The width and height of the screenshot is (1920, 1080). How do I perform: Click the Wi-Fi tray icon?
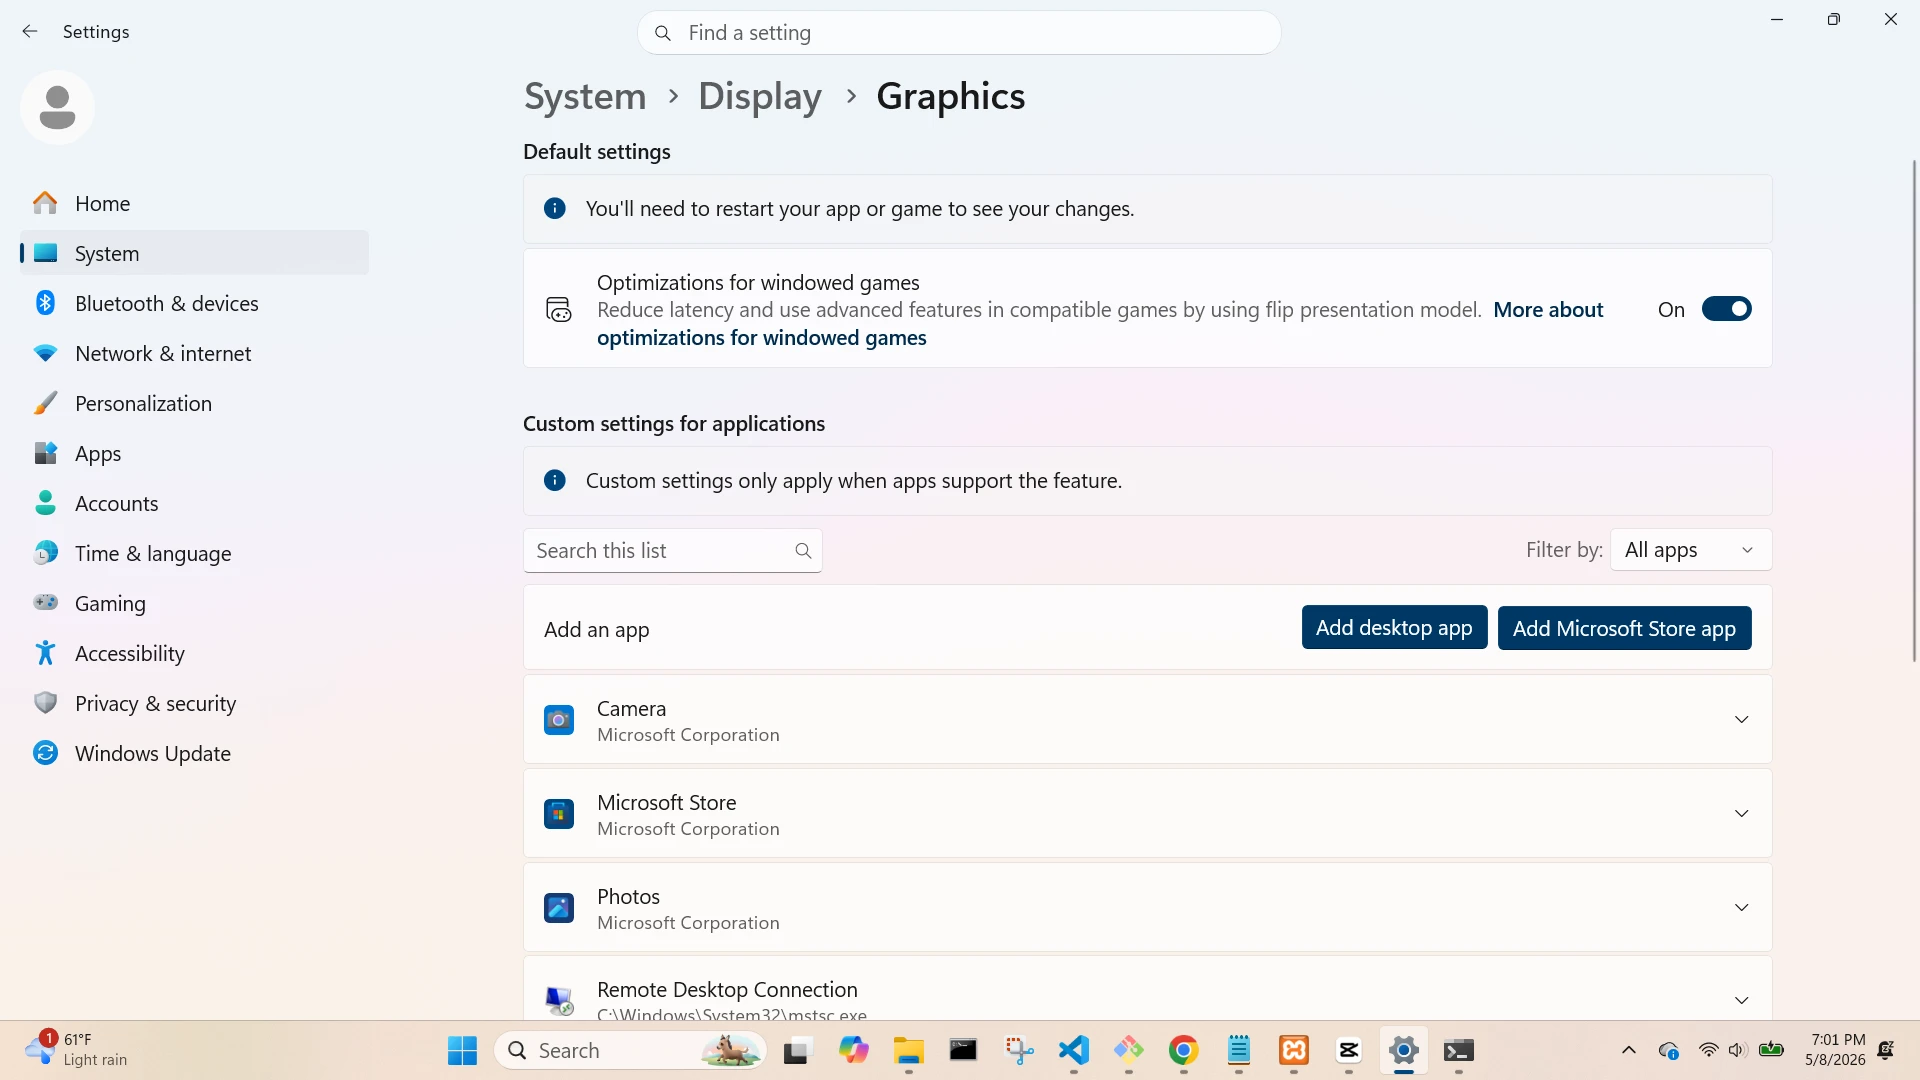coord(1708,1050)
